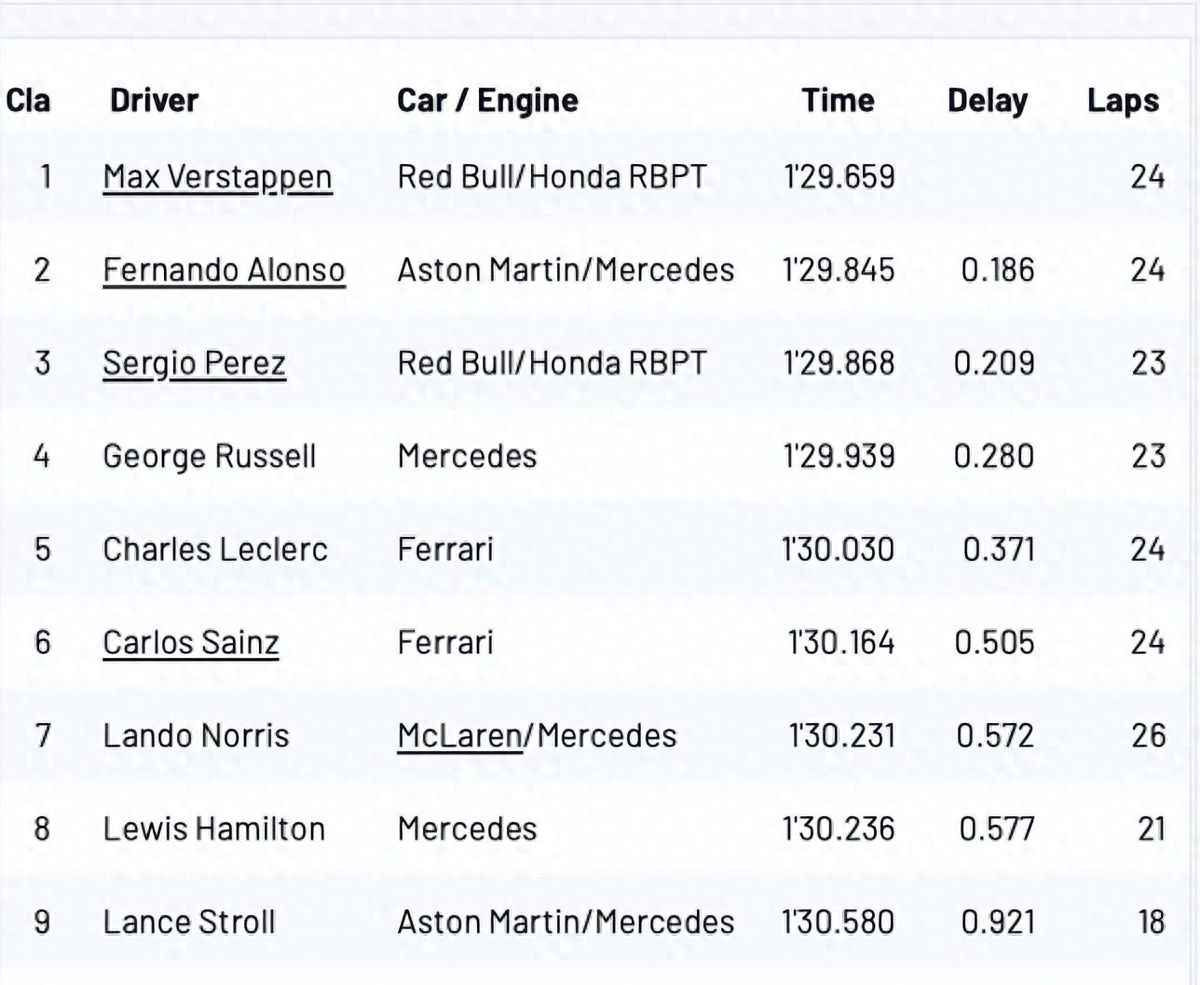Click Lewis Hamilton's name in row 8
Viewport: 1200px width, 985px height.
[x=214, y=829]
